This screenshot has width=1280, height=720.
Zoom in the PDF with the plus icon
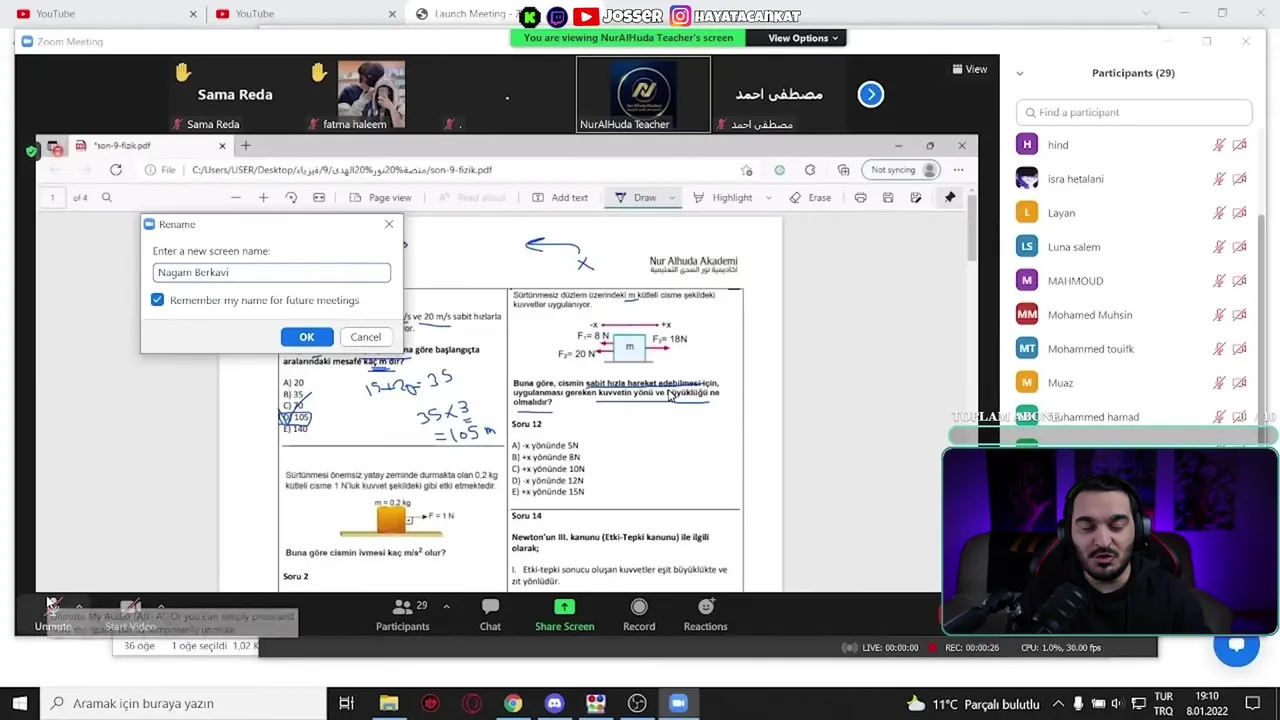tap(263, 198)
